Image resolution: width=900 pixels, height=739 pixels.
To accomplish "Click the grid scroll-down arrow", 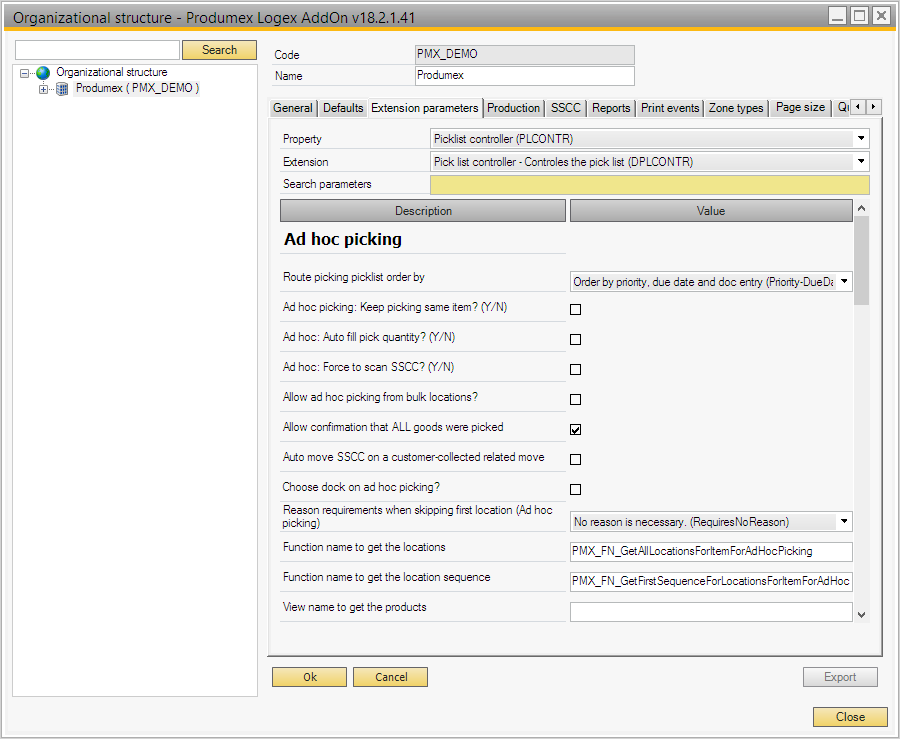I will coord(861,615).
